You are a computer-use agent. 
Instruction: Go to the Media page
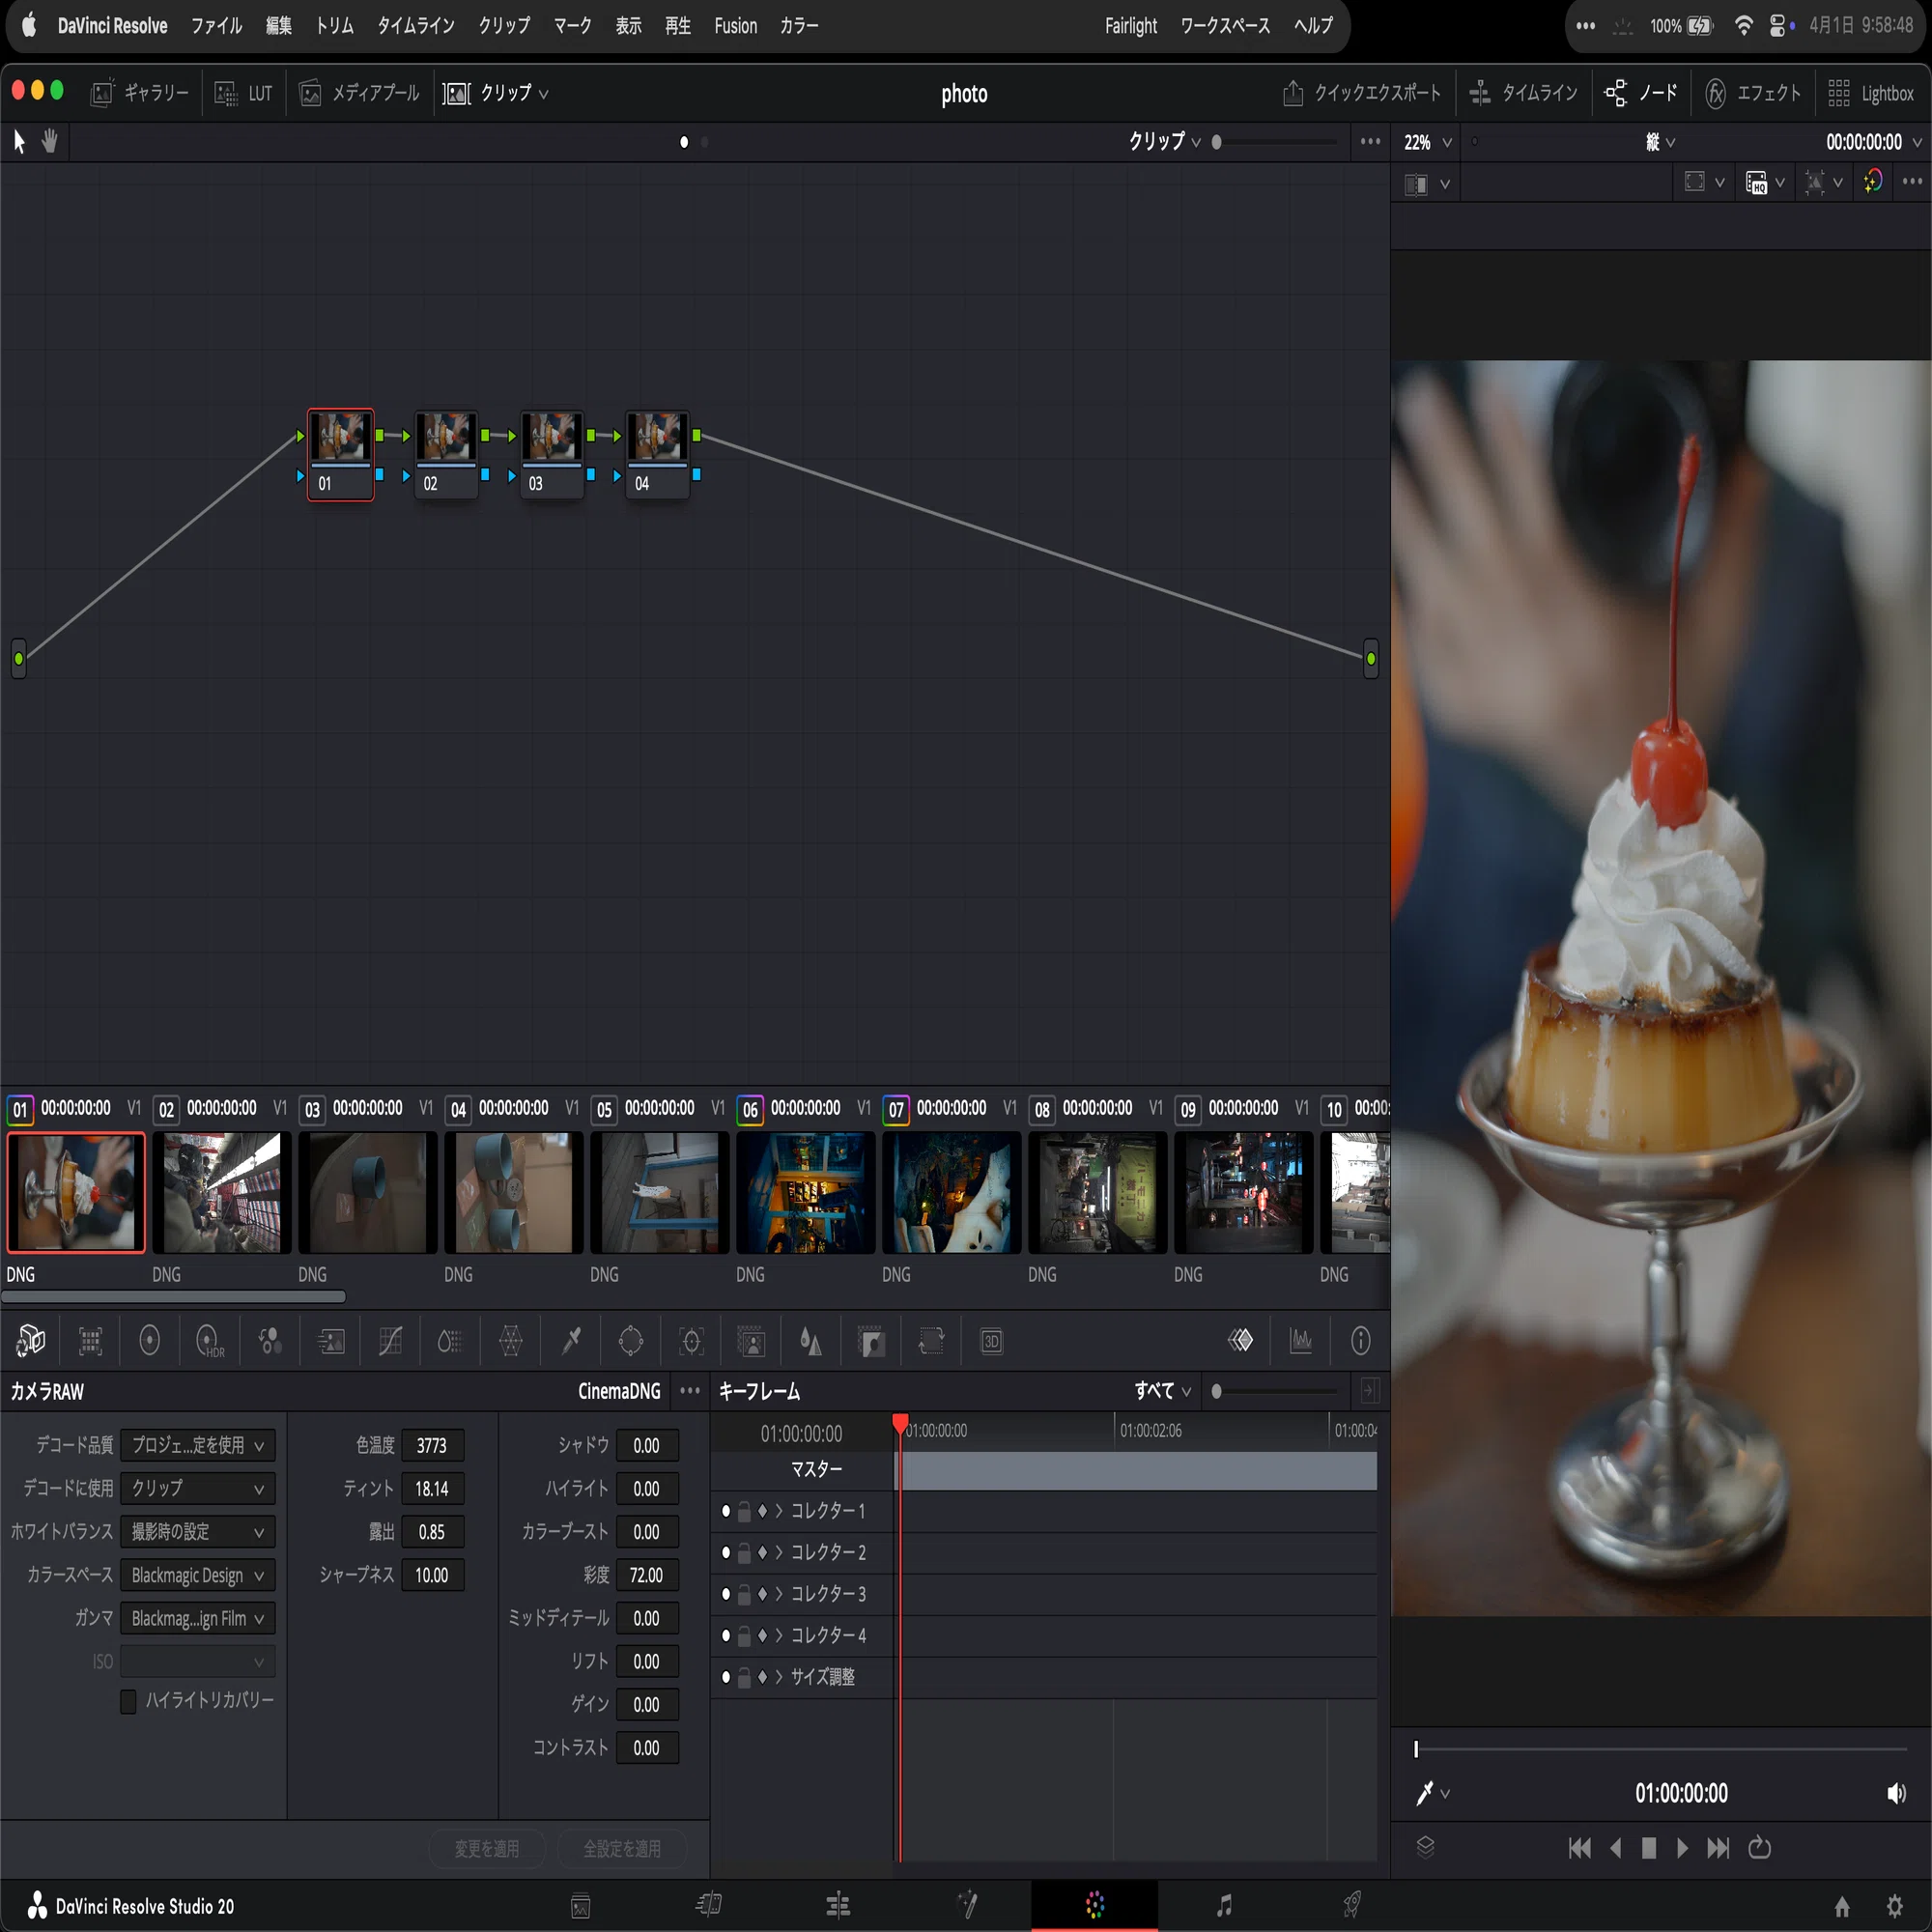click(580, 1905)
